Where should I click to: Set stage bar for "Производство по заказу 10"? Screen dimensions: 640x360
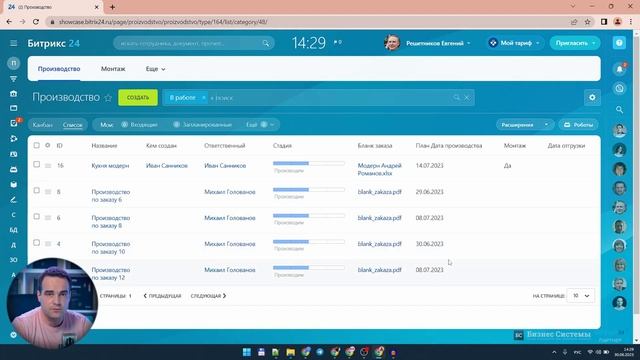tap(309, 242)
